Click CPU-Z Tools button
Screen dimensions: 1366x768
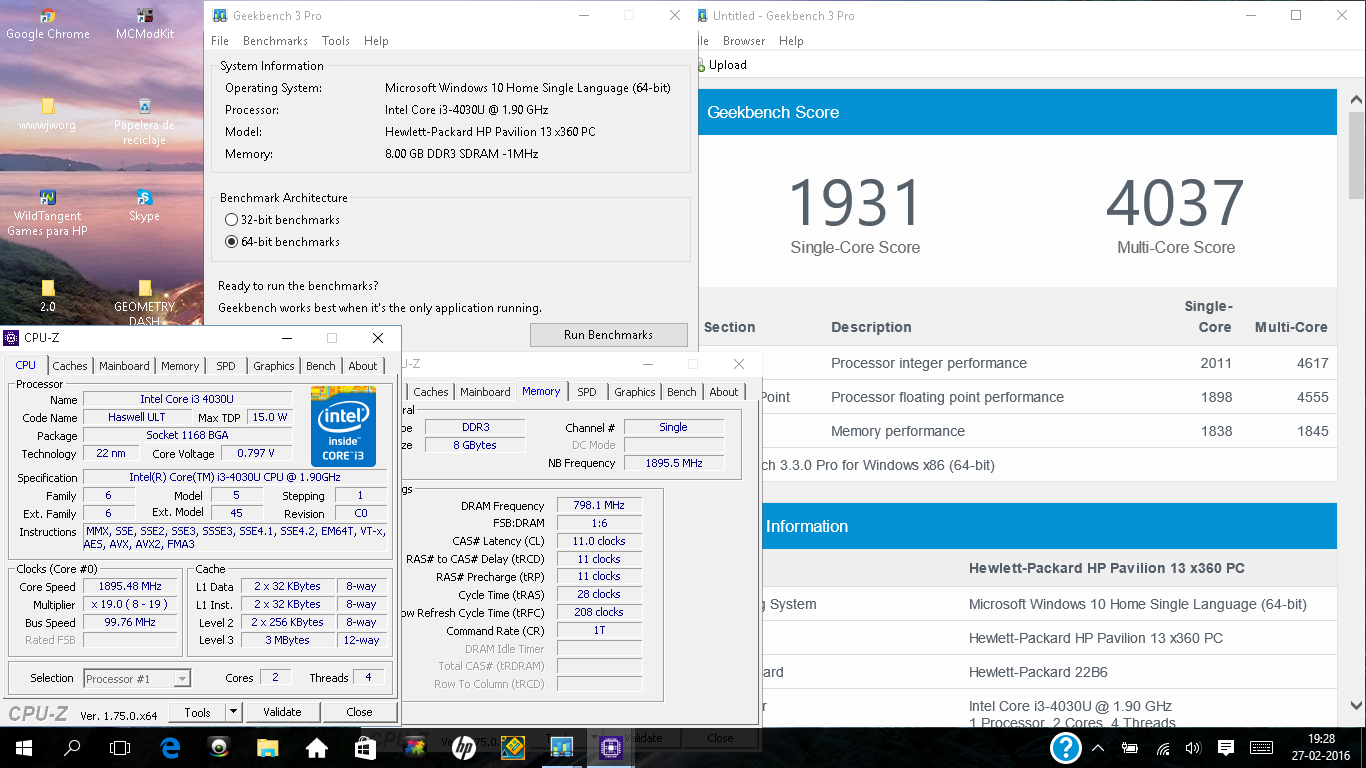pos(197,712)
